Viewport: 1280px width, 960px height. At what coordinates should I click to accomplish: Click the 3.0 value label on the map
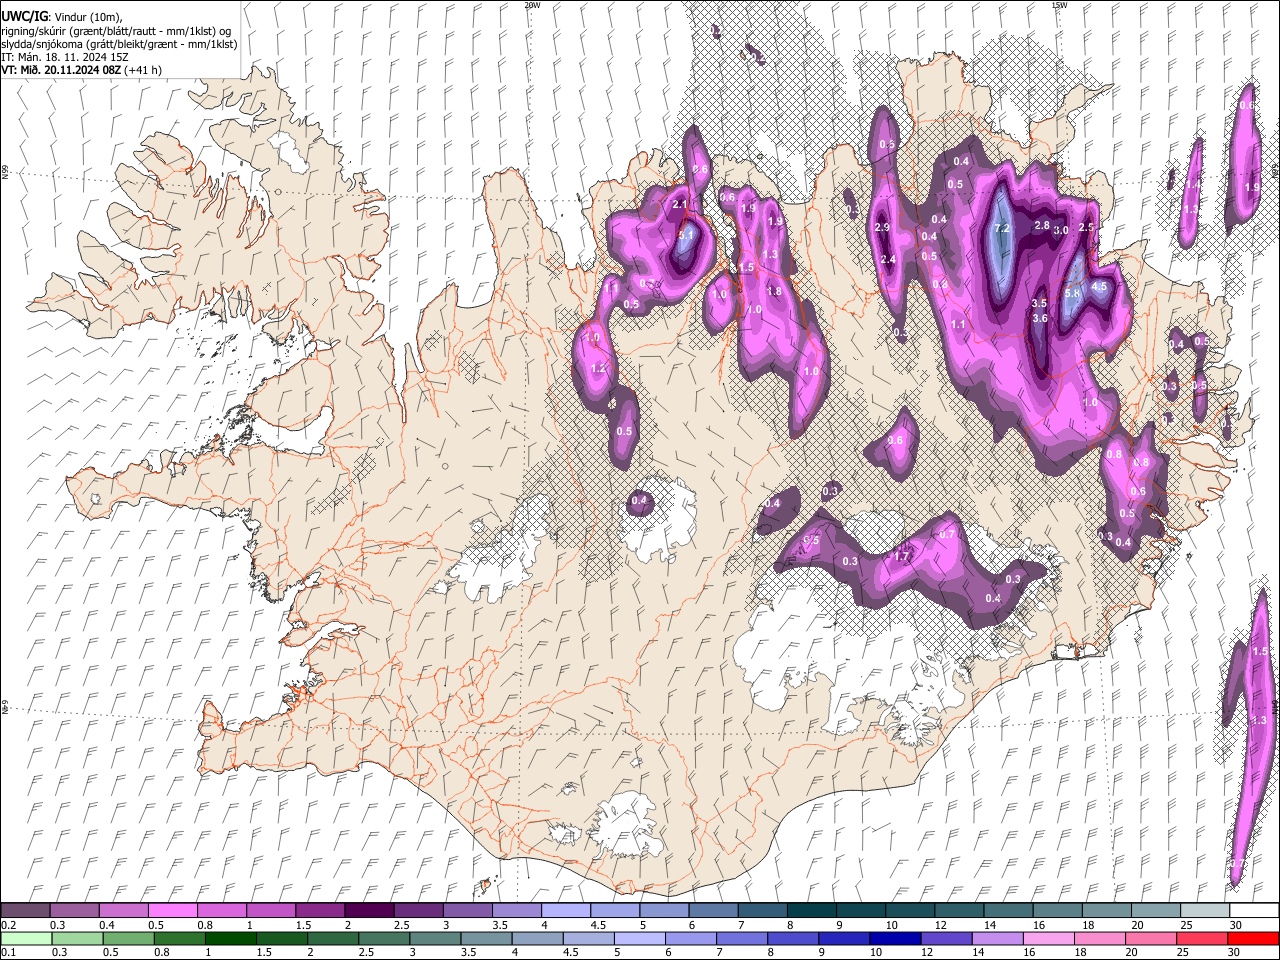pos(1061,230)
